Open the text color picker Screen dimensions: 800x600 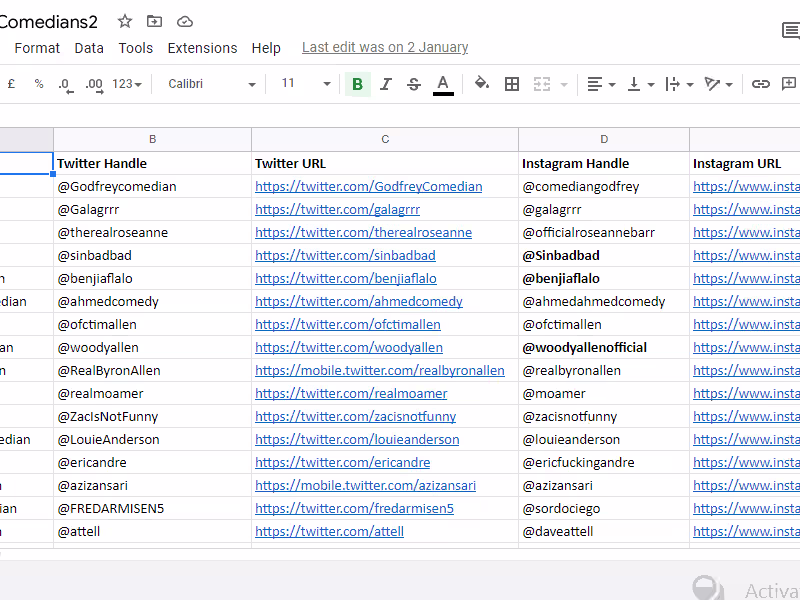pyautogui.click(x=443, y=84)
